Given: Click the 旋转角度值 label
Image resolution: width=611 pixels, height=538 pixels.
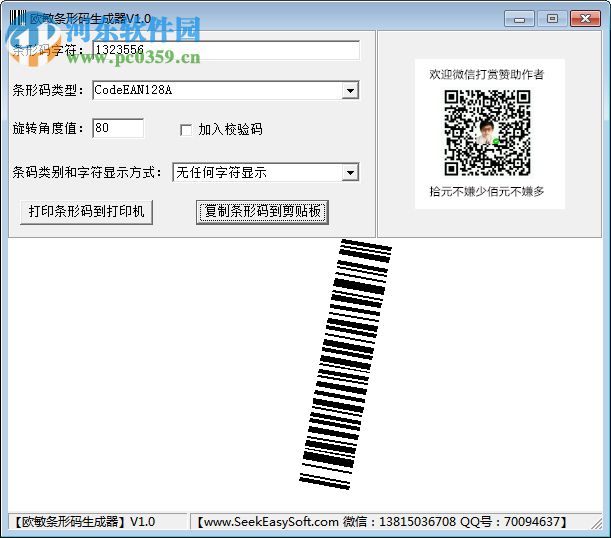Looking at the screenshot, I should point(48,128).
